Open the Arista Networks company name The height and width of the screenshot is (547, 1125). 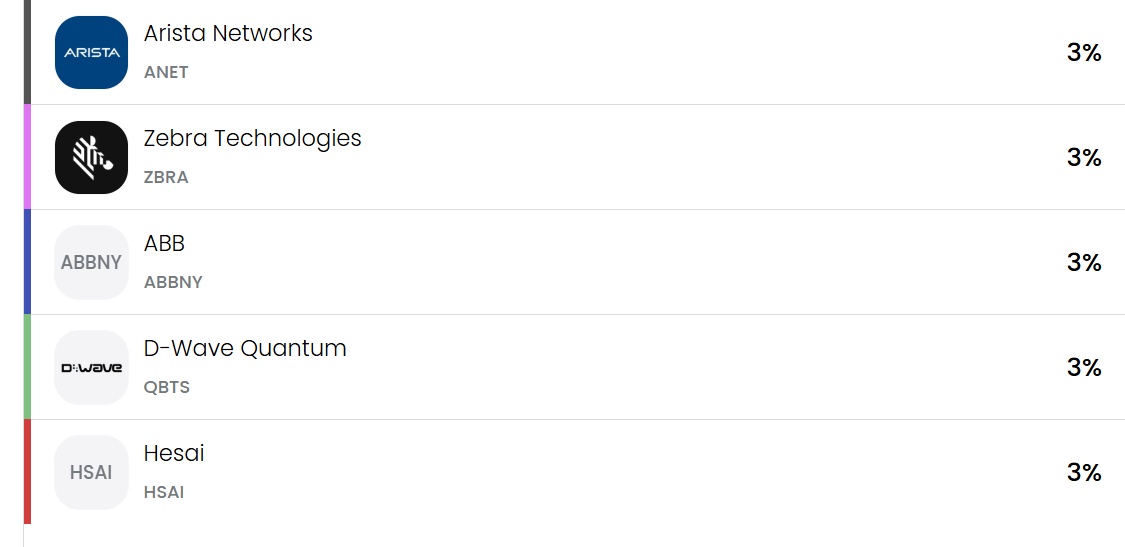228,33
